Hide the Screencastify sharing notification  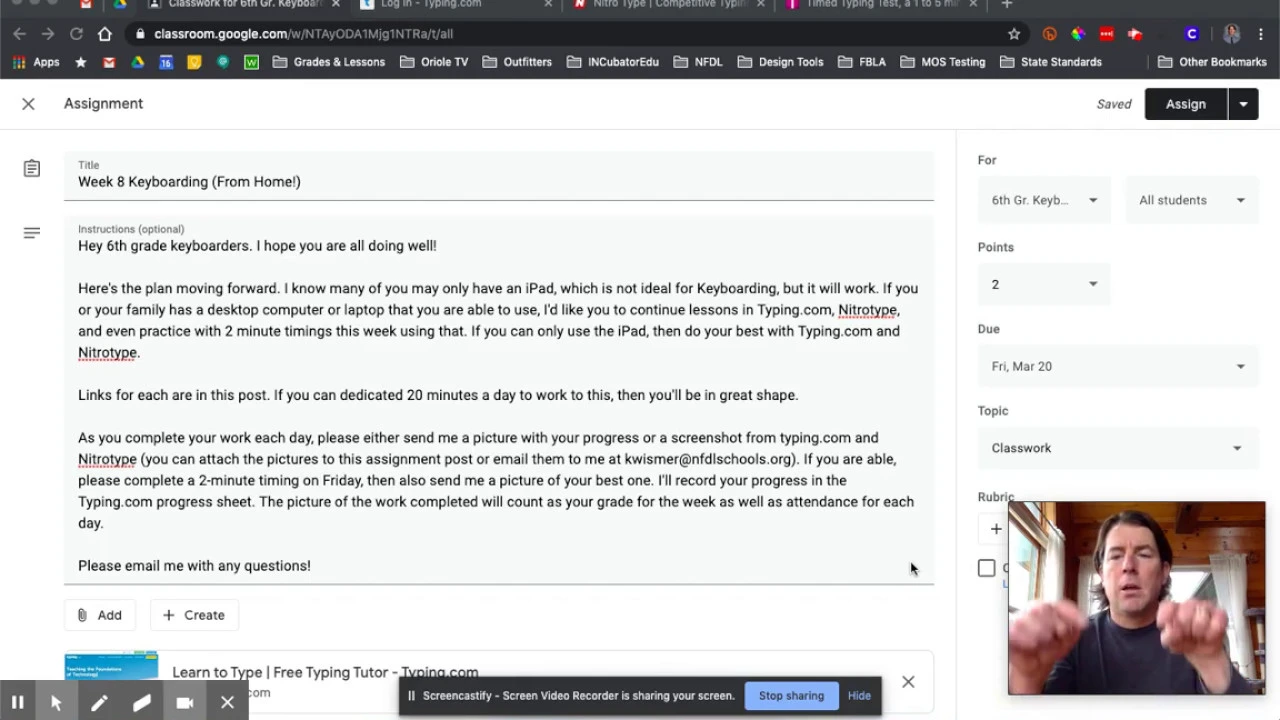click(x=859, y=696)
